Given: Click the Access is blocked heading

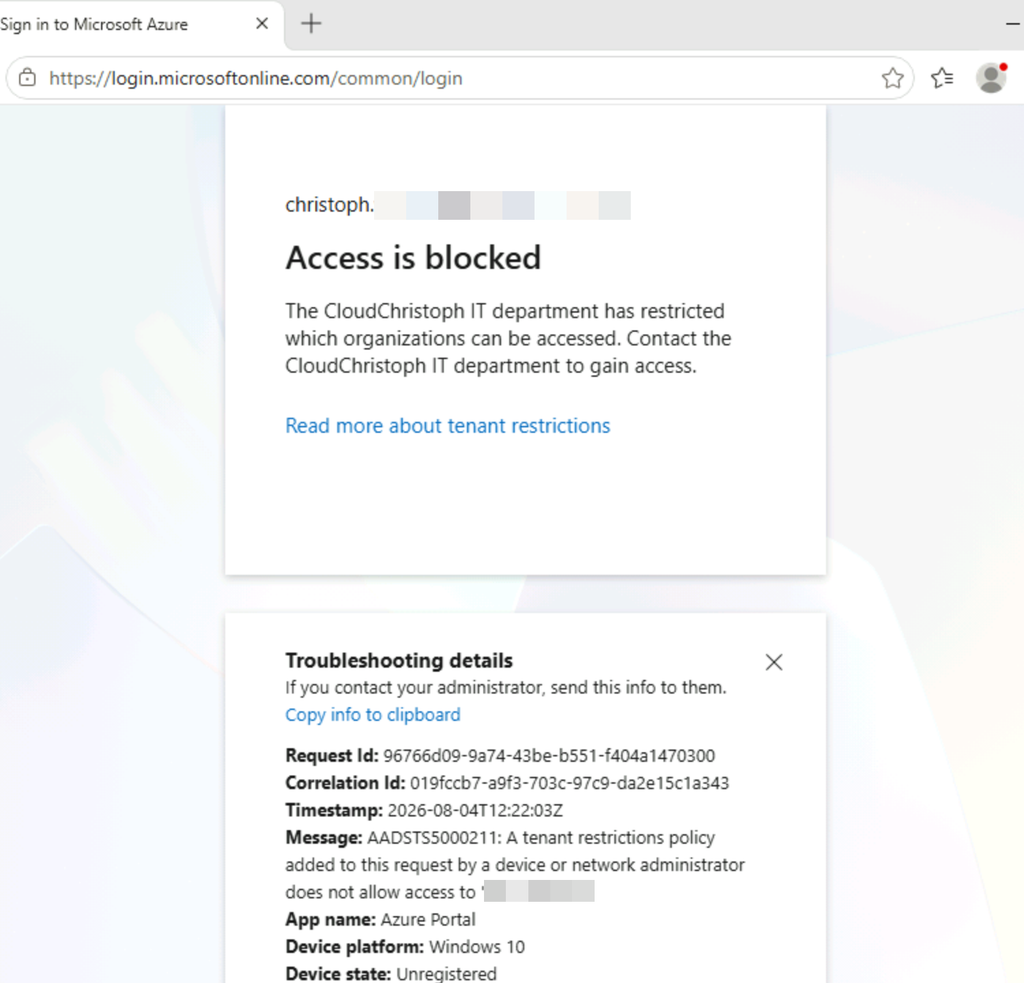Looking at the screenshot, I should (413, 257).
